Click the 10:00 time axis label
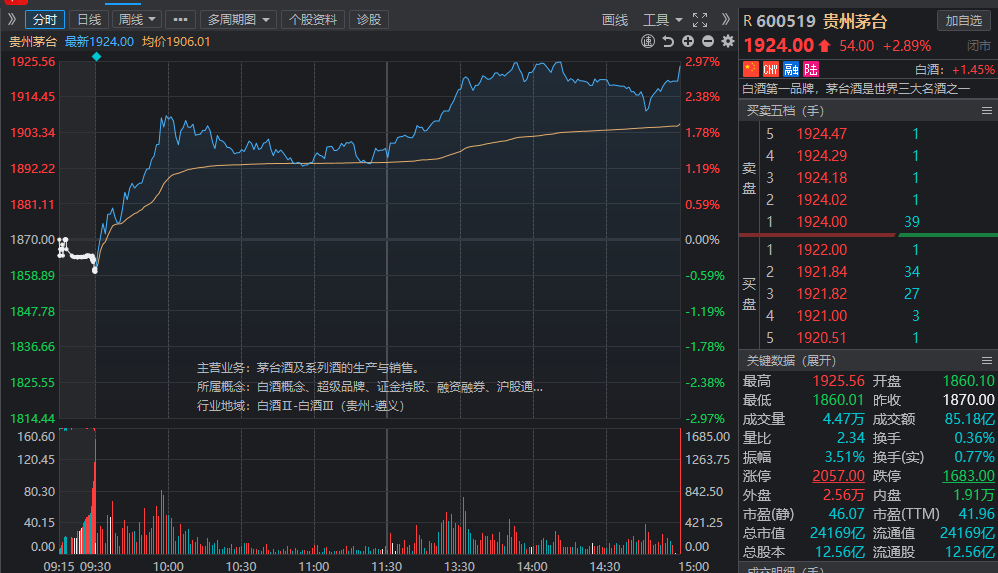998x573 pixels. click(168, 566)
